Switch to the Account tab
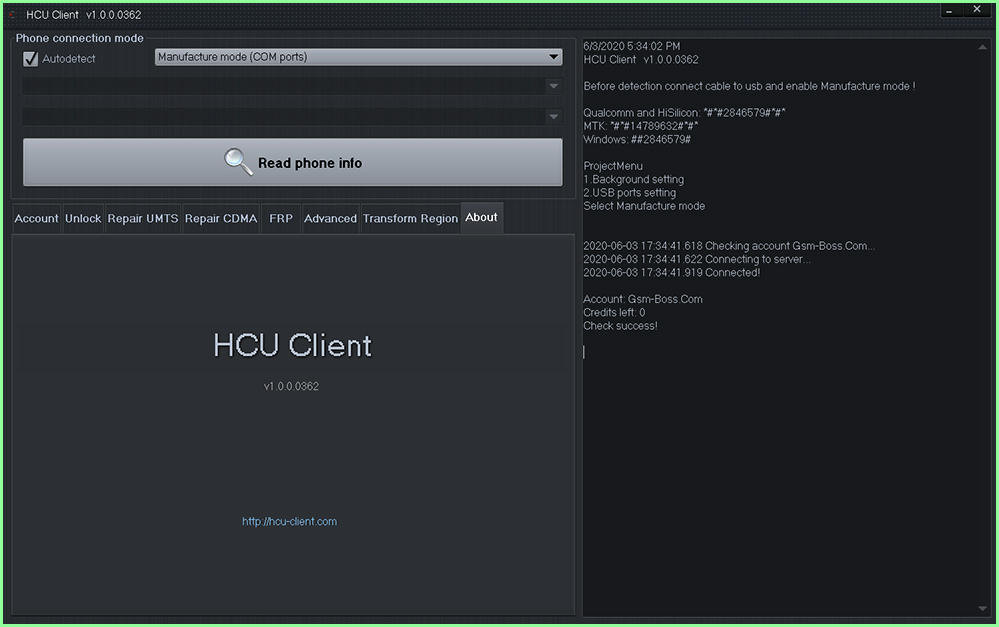The height and width of the screenshot is (627, 999). (36, 219)
